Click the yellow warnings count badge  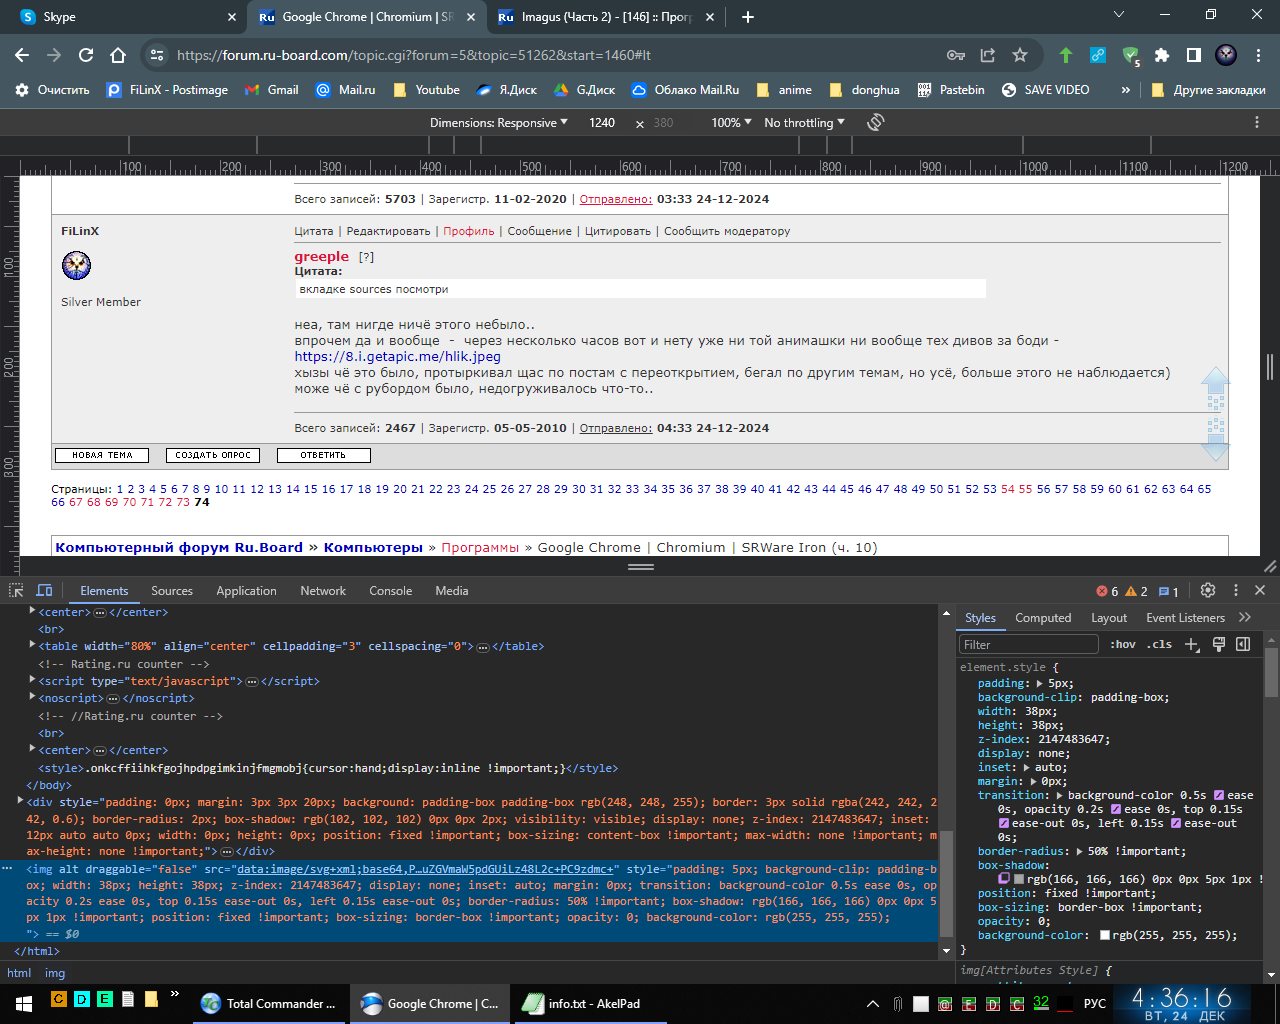click(1137, 591)
